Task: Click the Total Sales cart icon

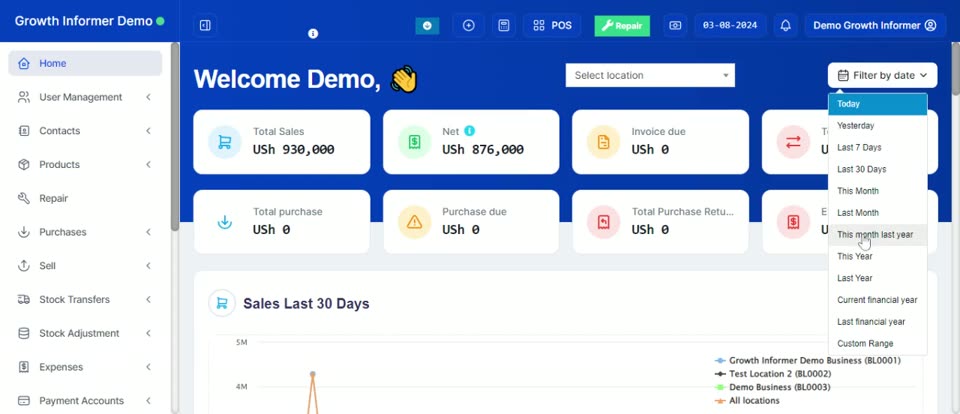Action: point(225,142)
